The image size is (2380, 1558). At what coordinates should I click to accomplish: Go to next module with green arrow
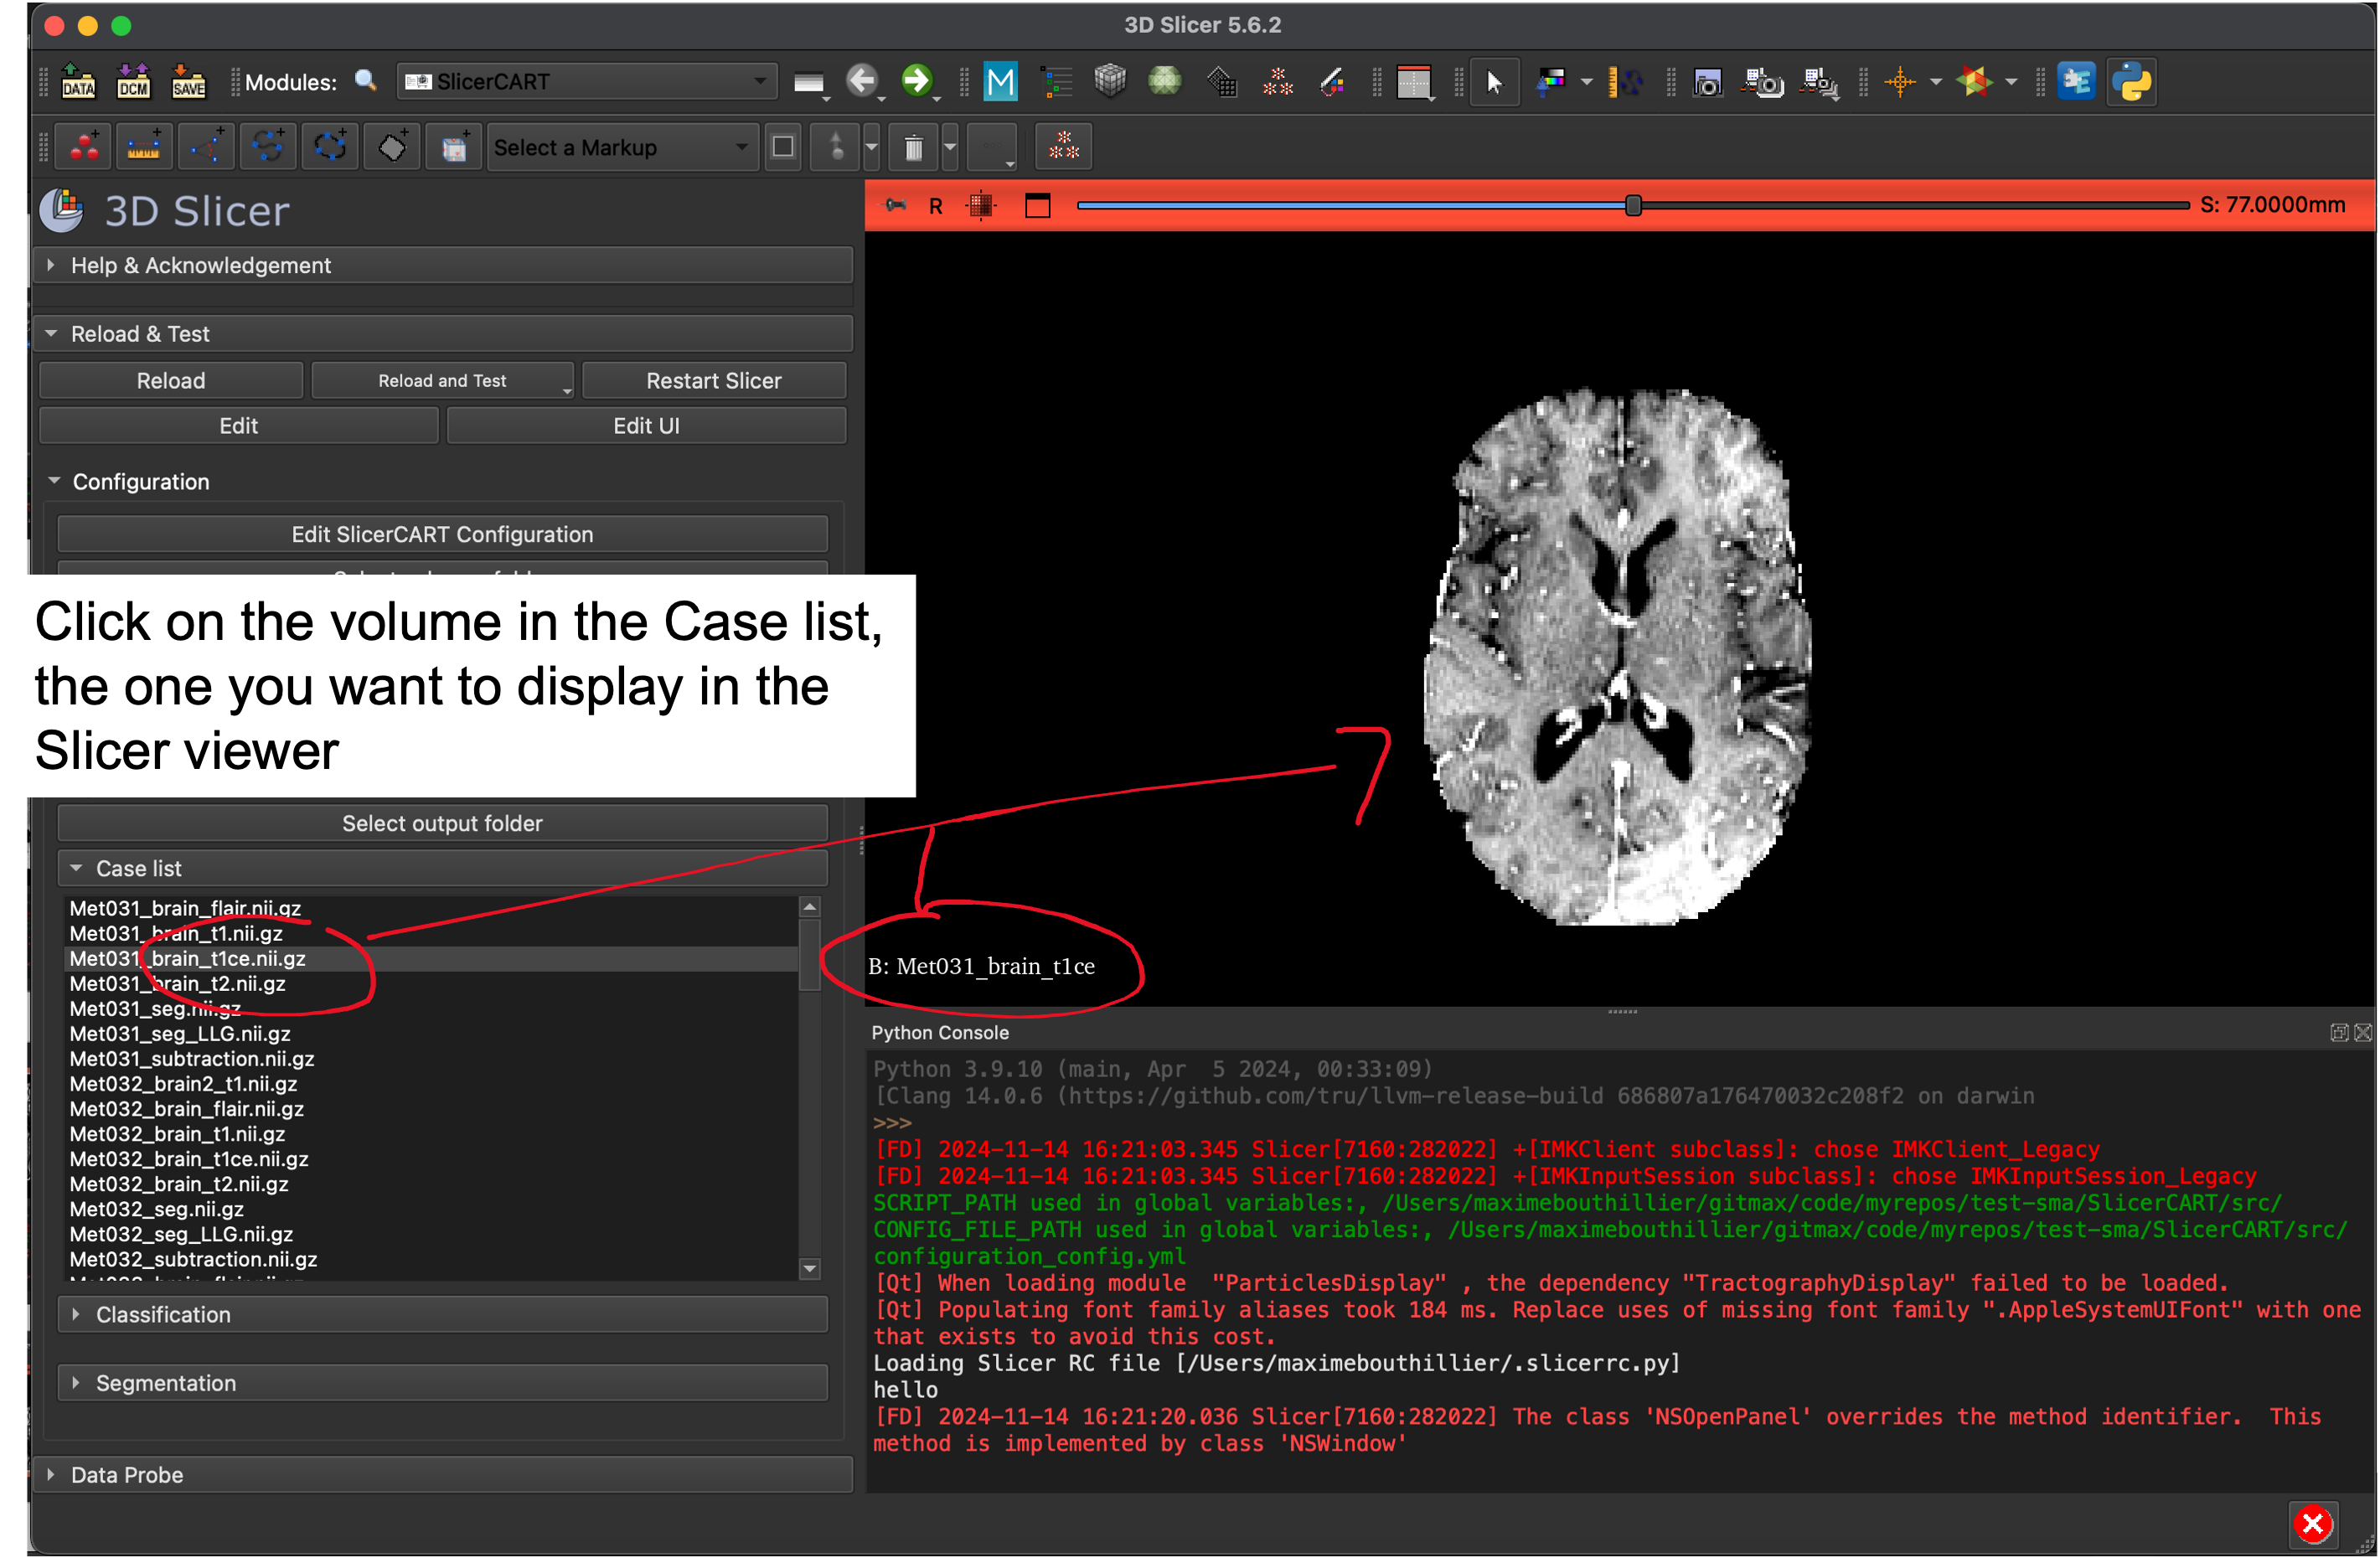tap(916, 81)
